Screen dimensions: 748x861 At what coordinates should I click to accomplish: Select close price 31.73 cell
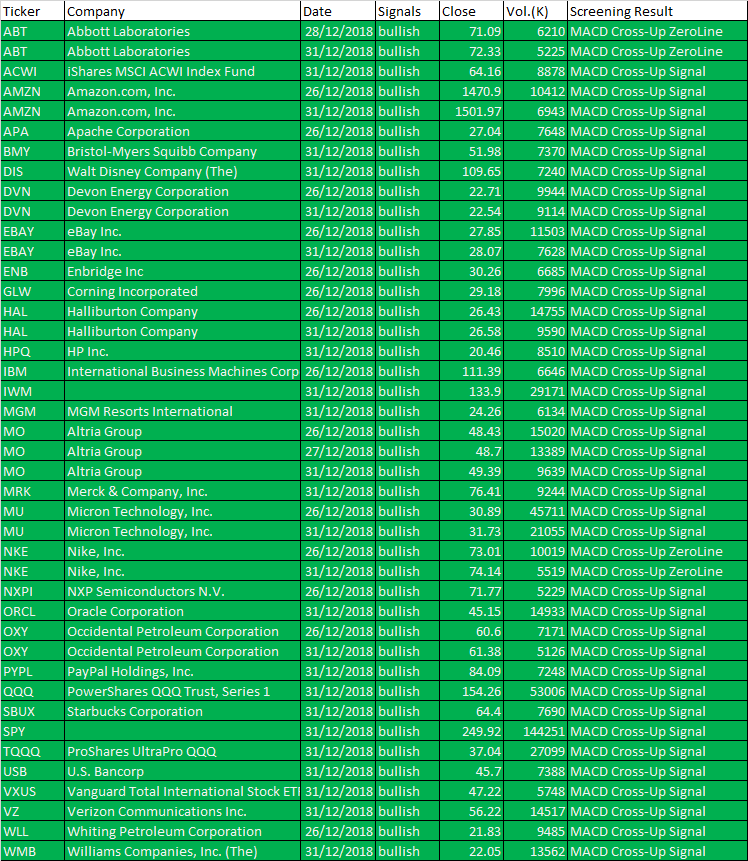click(471, 532)
